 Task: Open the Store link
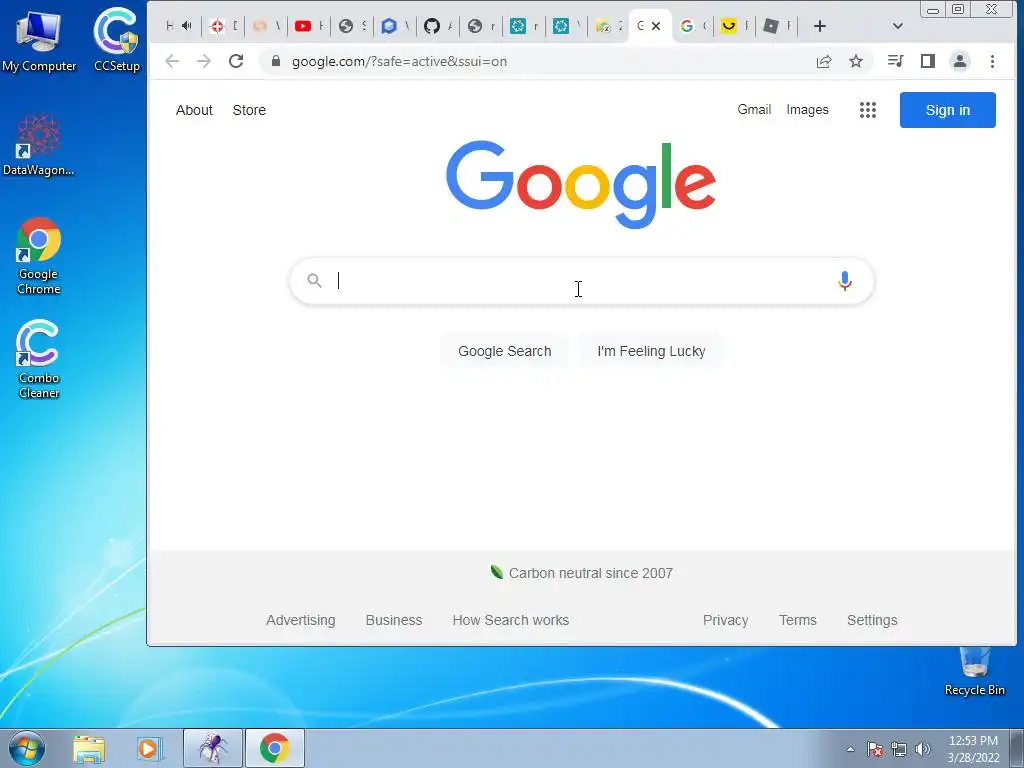pyautogui.click(x=249, y=110)
